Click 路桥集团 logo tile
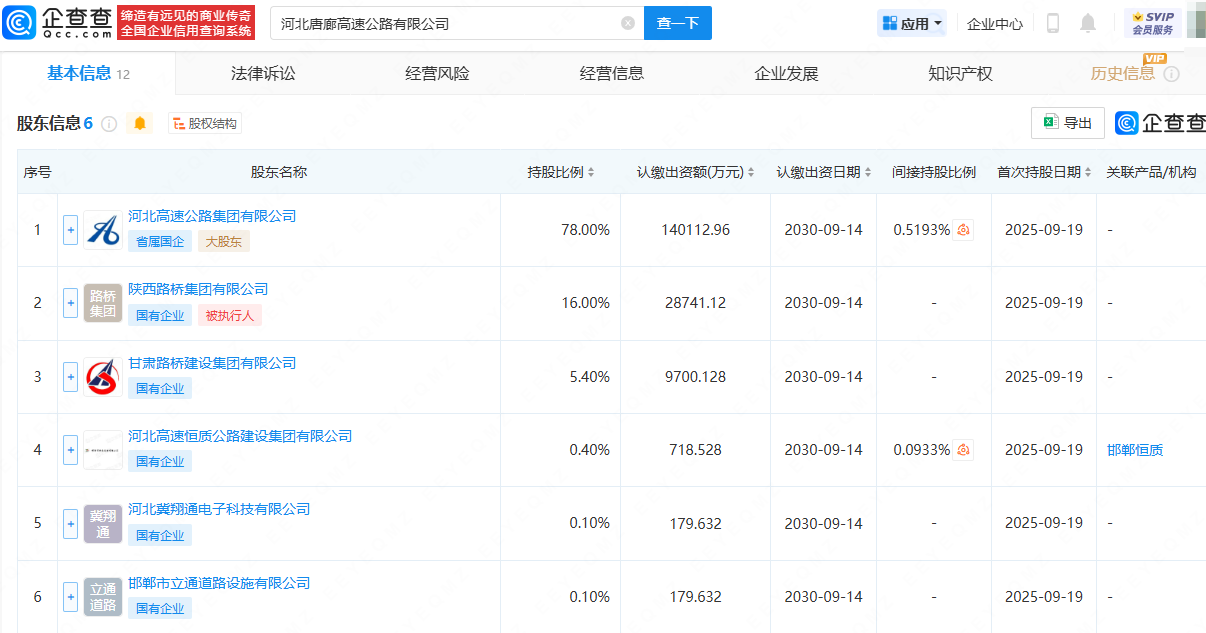Viewport: 1206px width, 633px height. tap(103, 303)
